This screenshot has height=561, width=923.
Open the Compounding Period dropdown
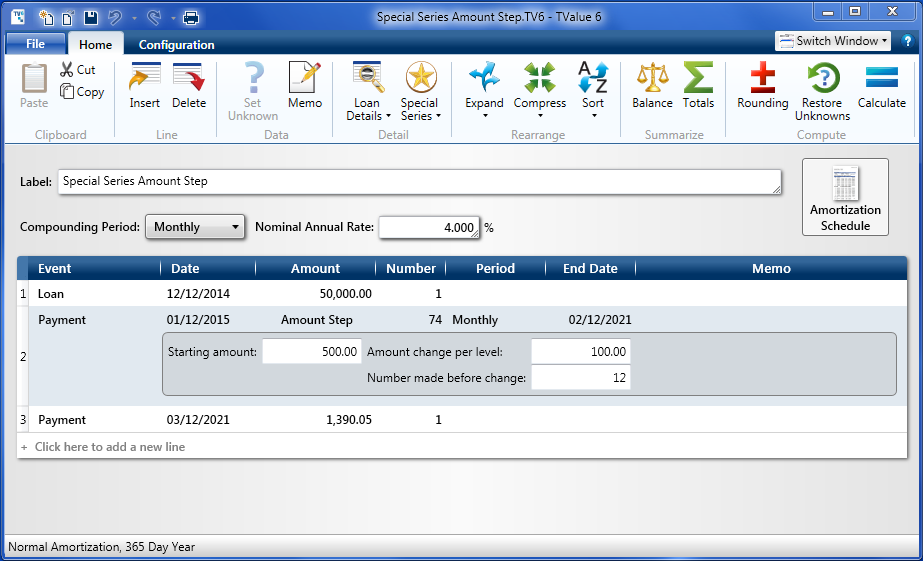[x=195, y=227]
